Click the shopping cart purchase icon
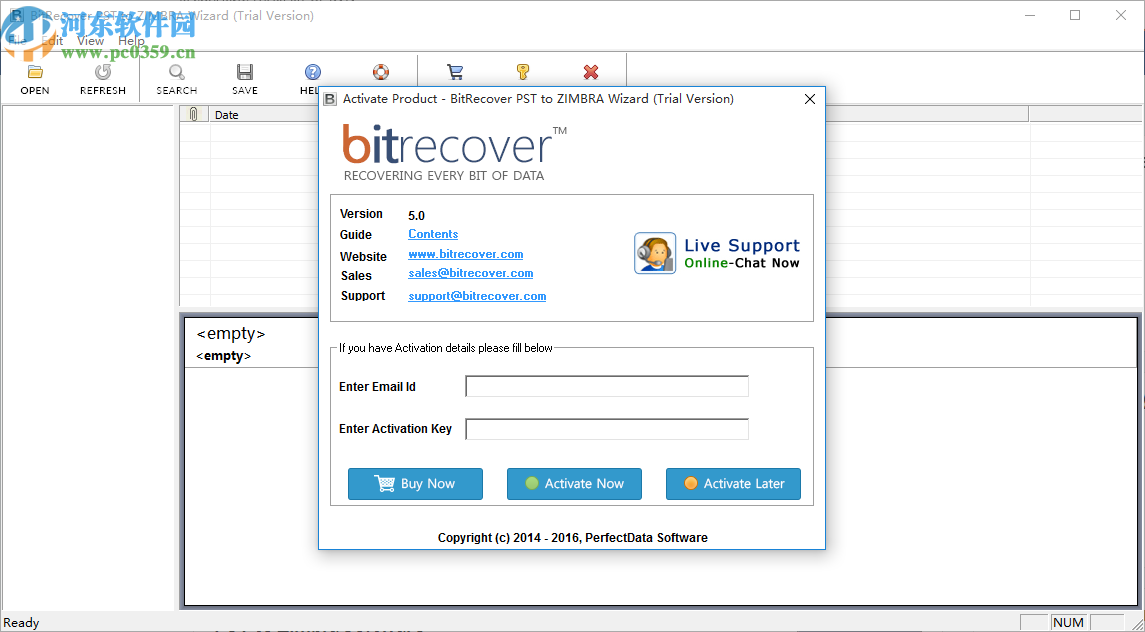 [455, 72]
